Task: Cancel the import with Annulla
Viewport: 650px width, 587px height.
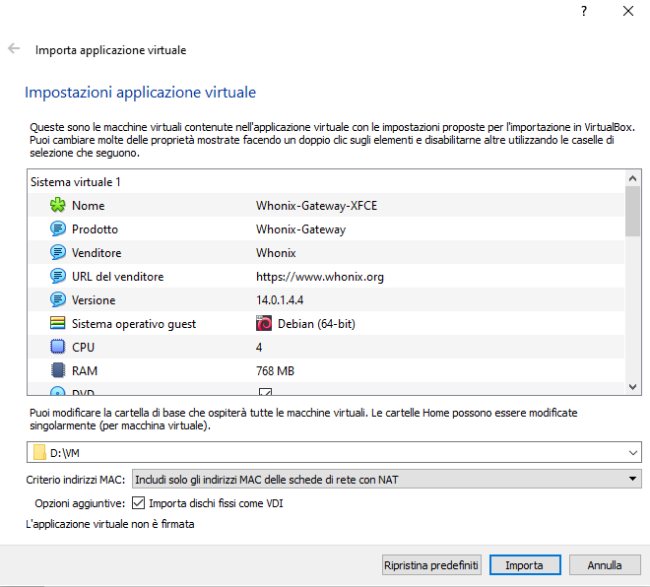Action: pos(605,565)
